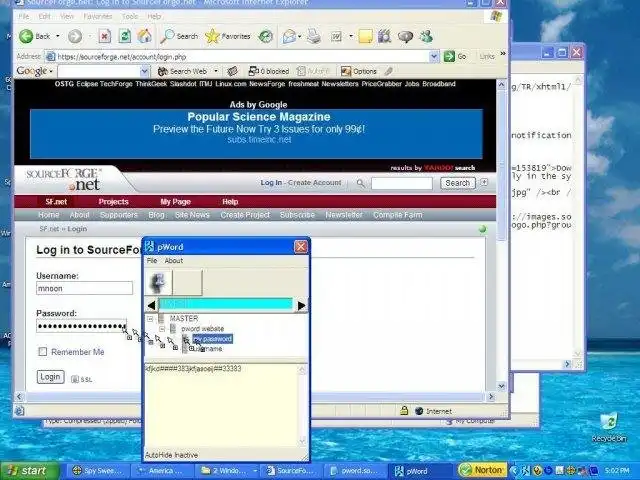Screen dimensions: 640x480
Task: Click the Discuss speech bubble icon
Action: 405,36
